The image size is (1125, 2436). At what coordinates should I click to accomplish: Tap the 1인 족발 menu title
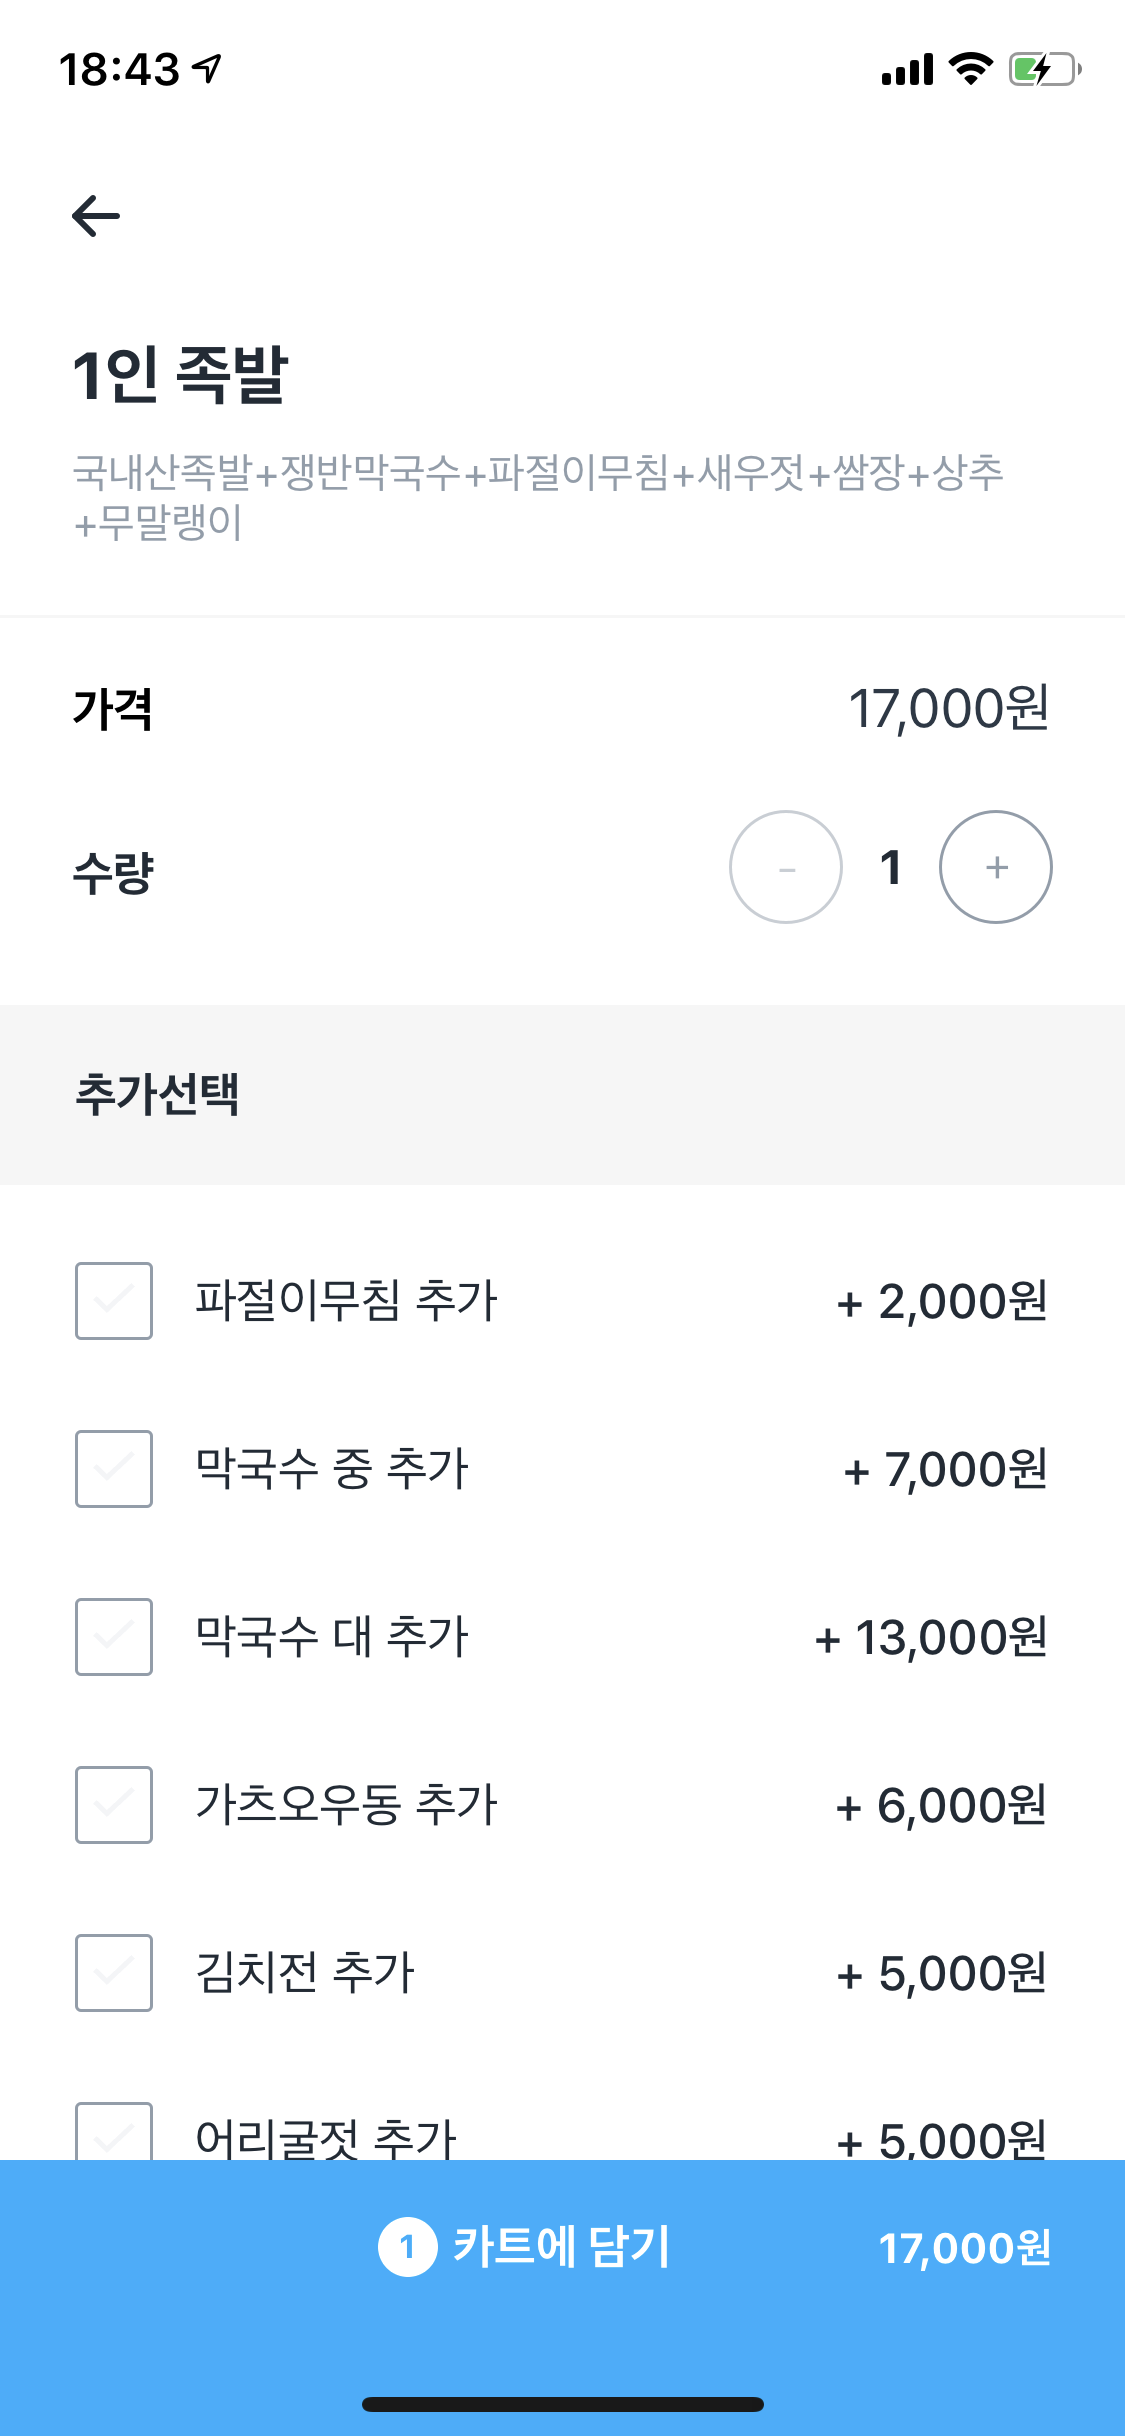[180, 375]
